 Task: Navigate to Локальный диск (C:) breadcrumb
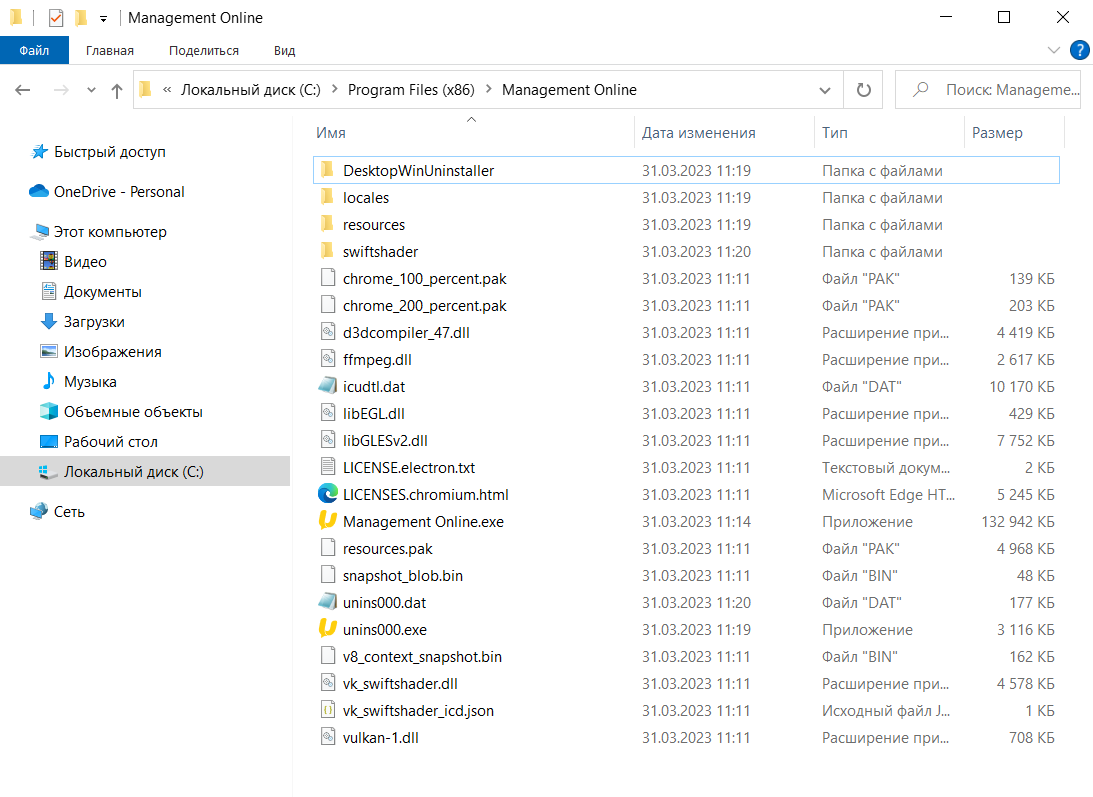[251, 90]
